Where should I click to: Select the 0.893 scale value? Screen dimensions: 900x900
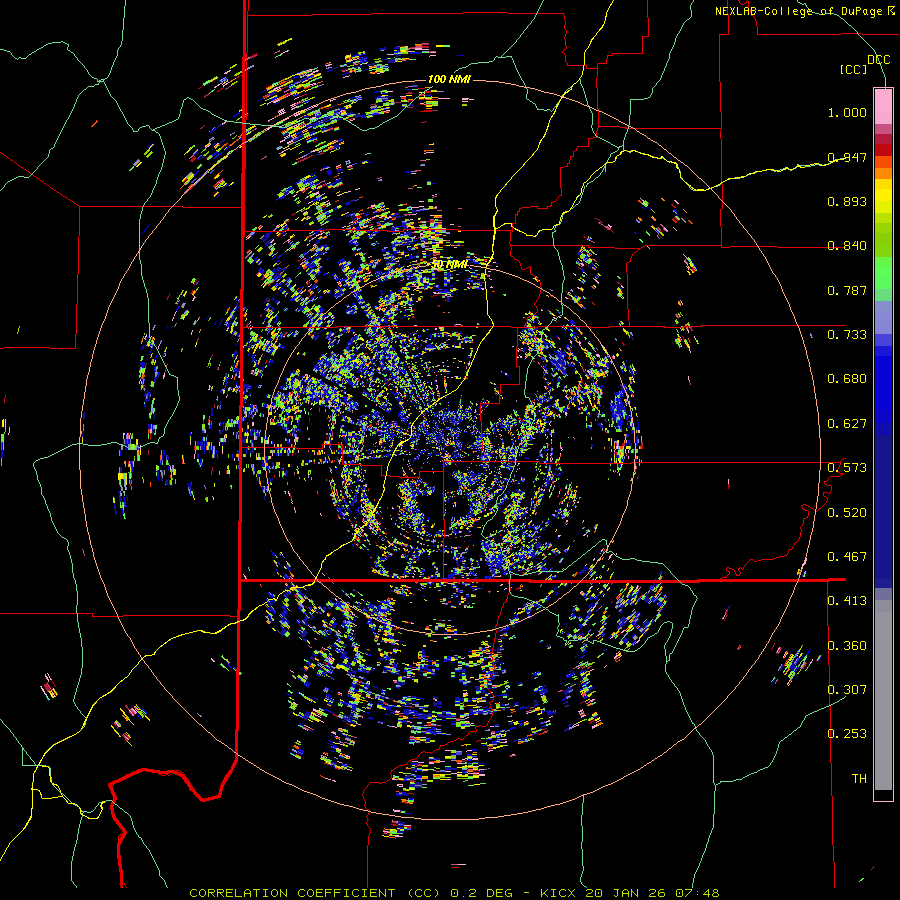(x=847, y=201)
